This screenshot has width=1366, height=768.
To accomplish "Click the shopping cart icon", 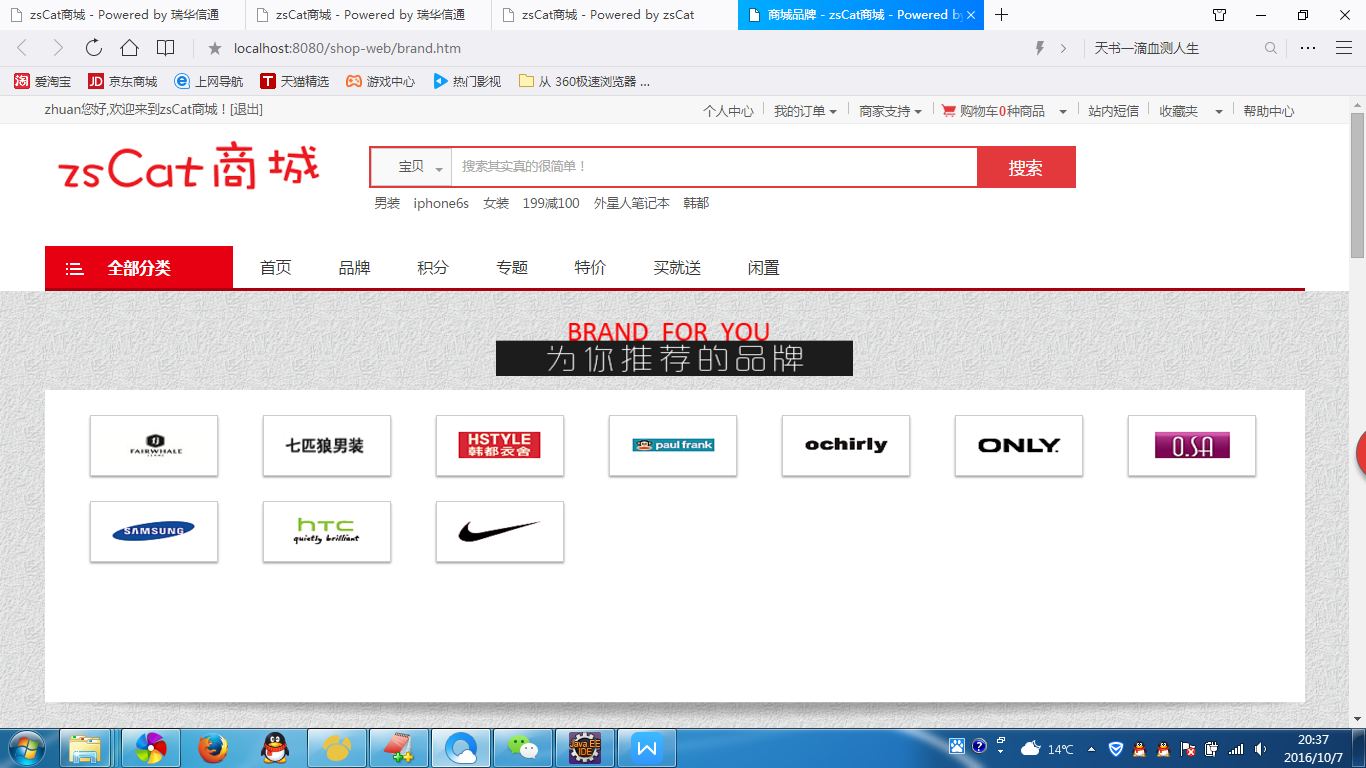I will pyautogui.click(x=948, y=111).
